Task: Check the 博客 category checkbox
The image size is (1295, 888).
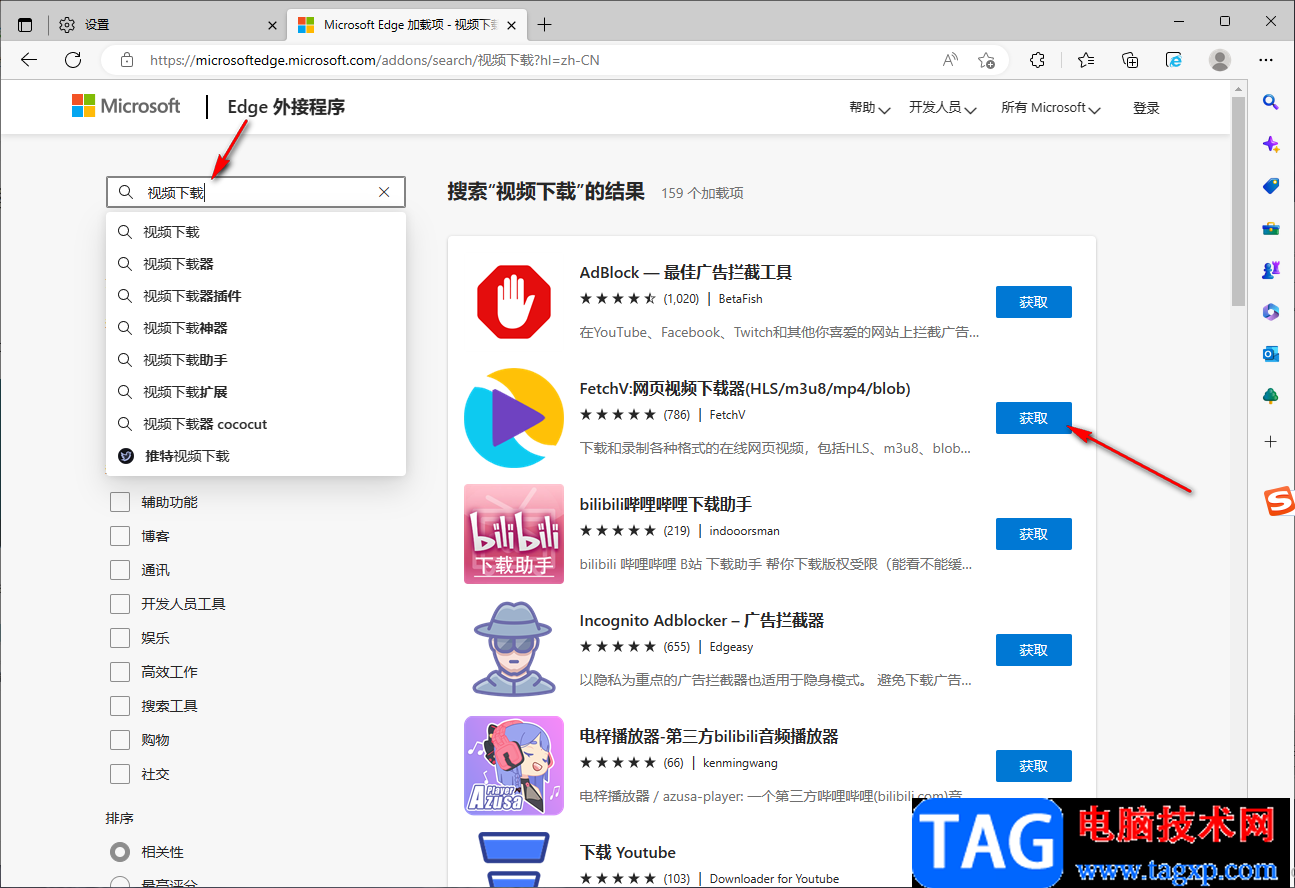Action: pos(120,536)
